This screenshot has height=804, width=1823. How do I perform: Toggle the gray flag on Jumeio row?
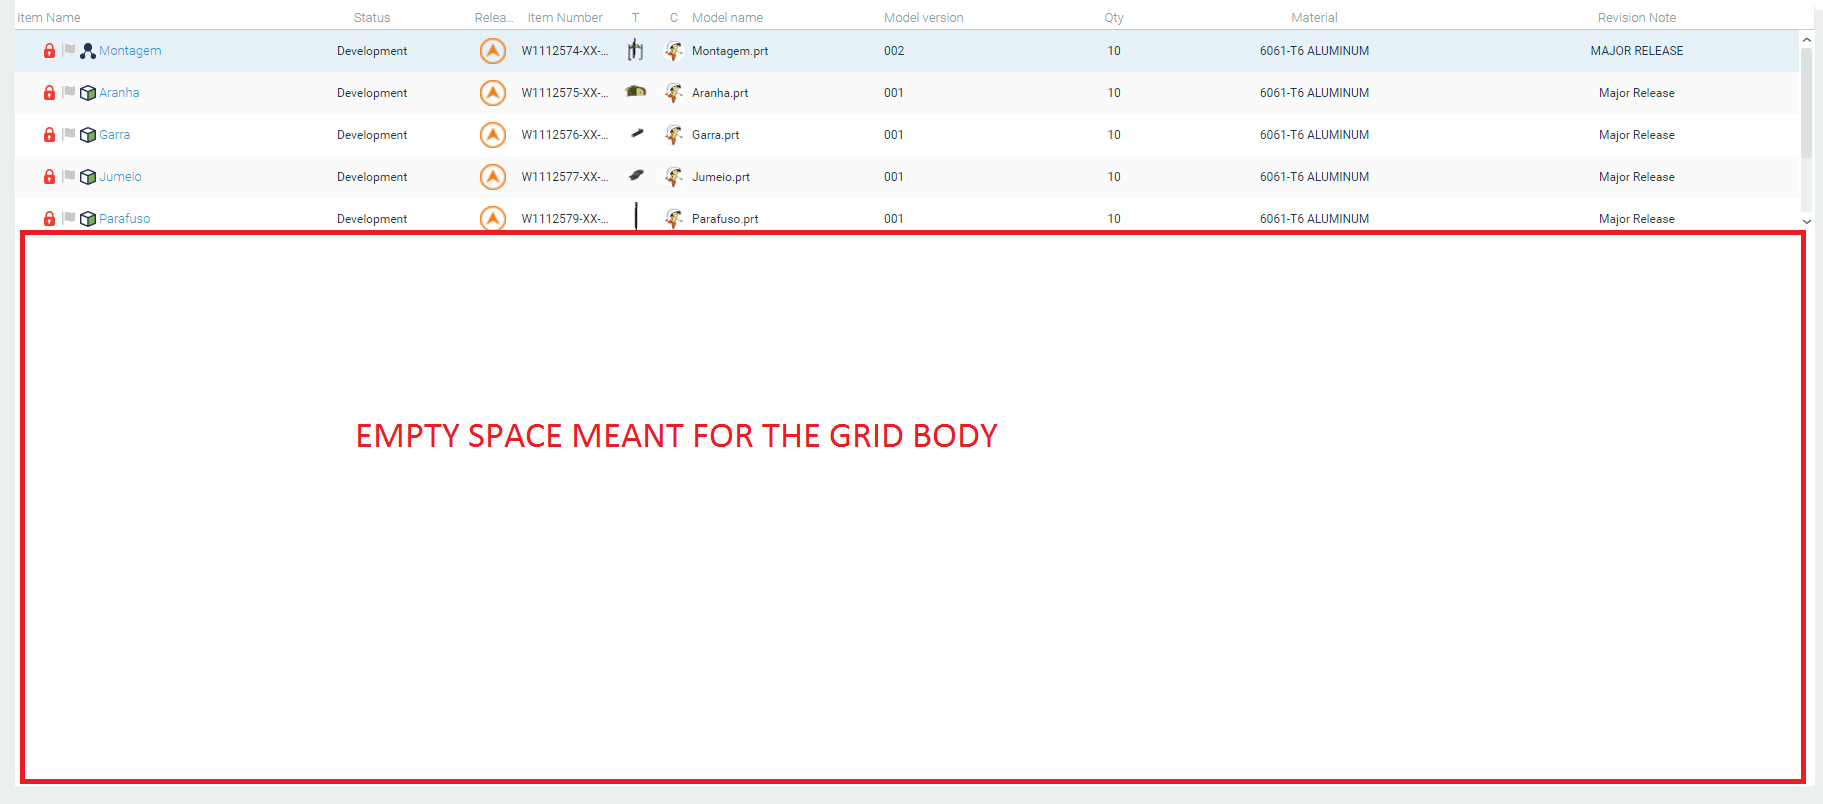point(69,176)
